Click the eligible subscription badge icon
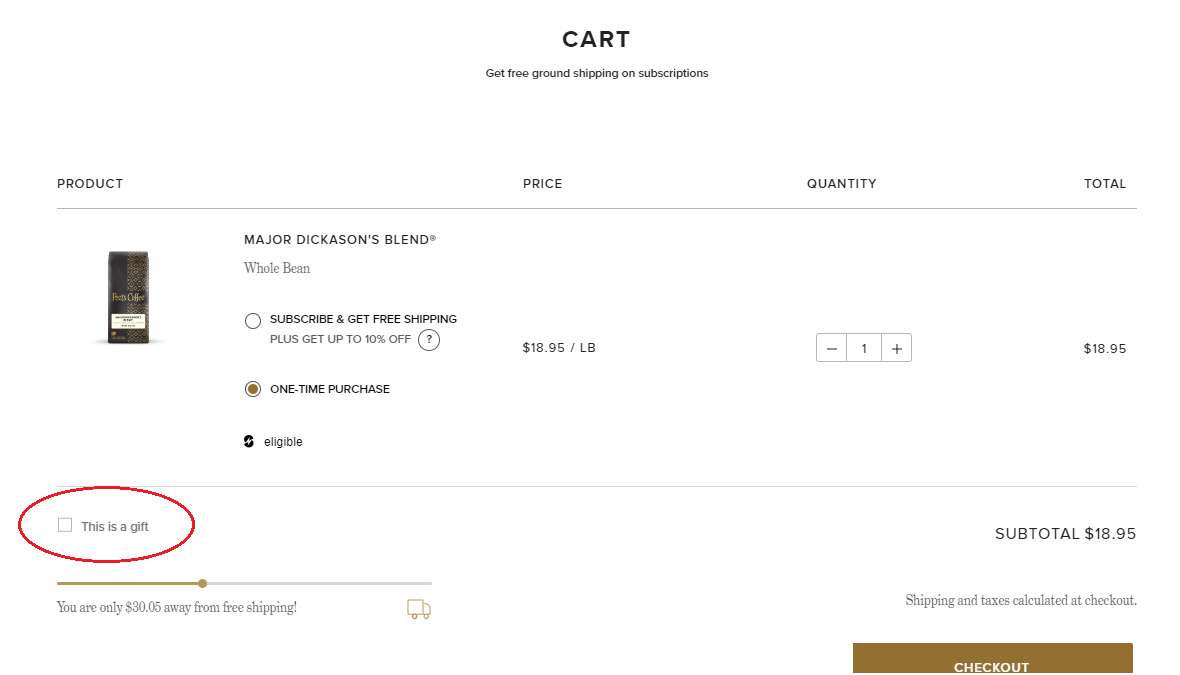The height and width of the screenshot is (675, 1180). (x=249, y=442)
